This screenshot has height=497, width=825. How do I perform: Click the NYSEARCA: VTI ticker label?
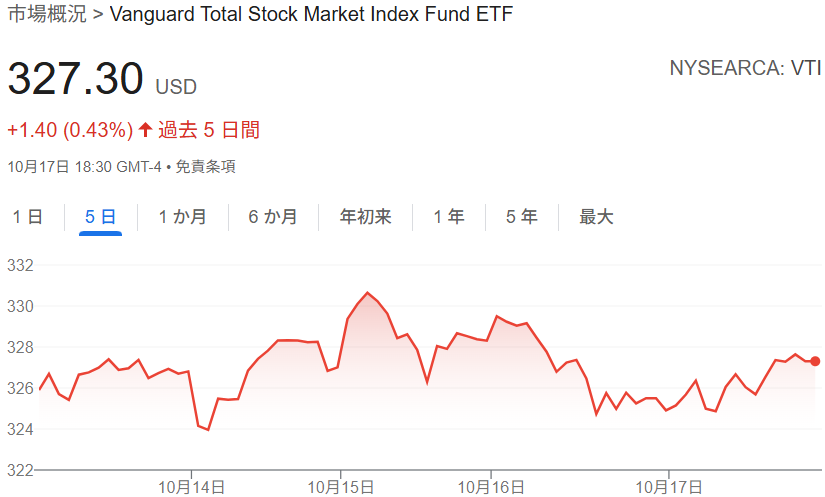pyautogui.click(x=745, y=68)
